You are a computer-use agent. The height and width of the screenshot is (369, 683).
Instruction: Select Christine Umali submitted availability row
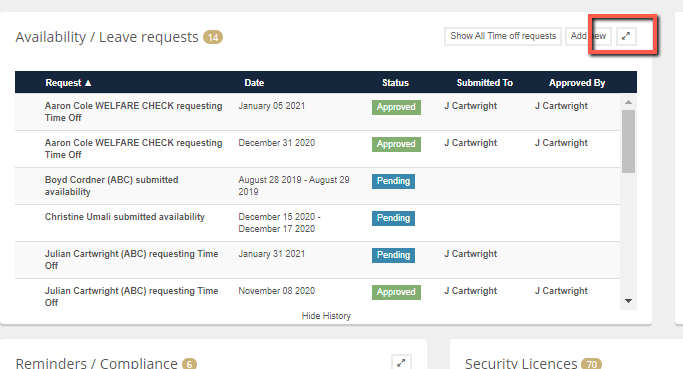[x=318, y=223]
